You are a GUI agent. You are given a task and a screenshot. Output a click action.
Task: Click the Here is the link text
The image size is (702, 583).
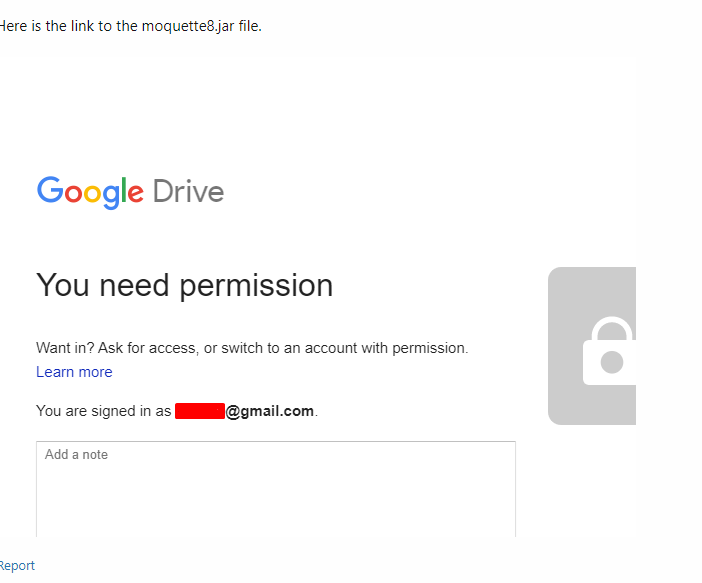coord(50,26)
